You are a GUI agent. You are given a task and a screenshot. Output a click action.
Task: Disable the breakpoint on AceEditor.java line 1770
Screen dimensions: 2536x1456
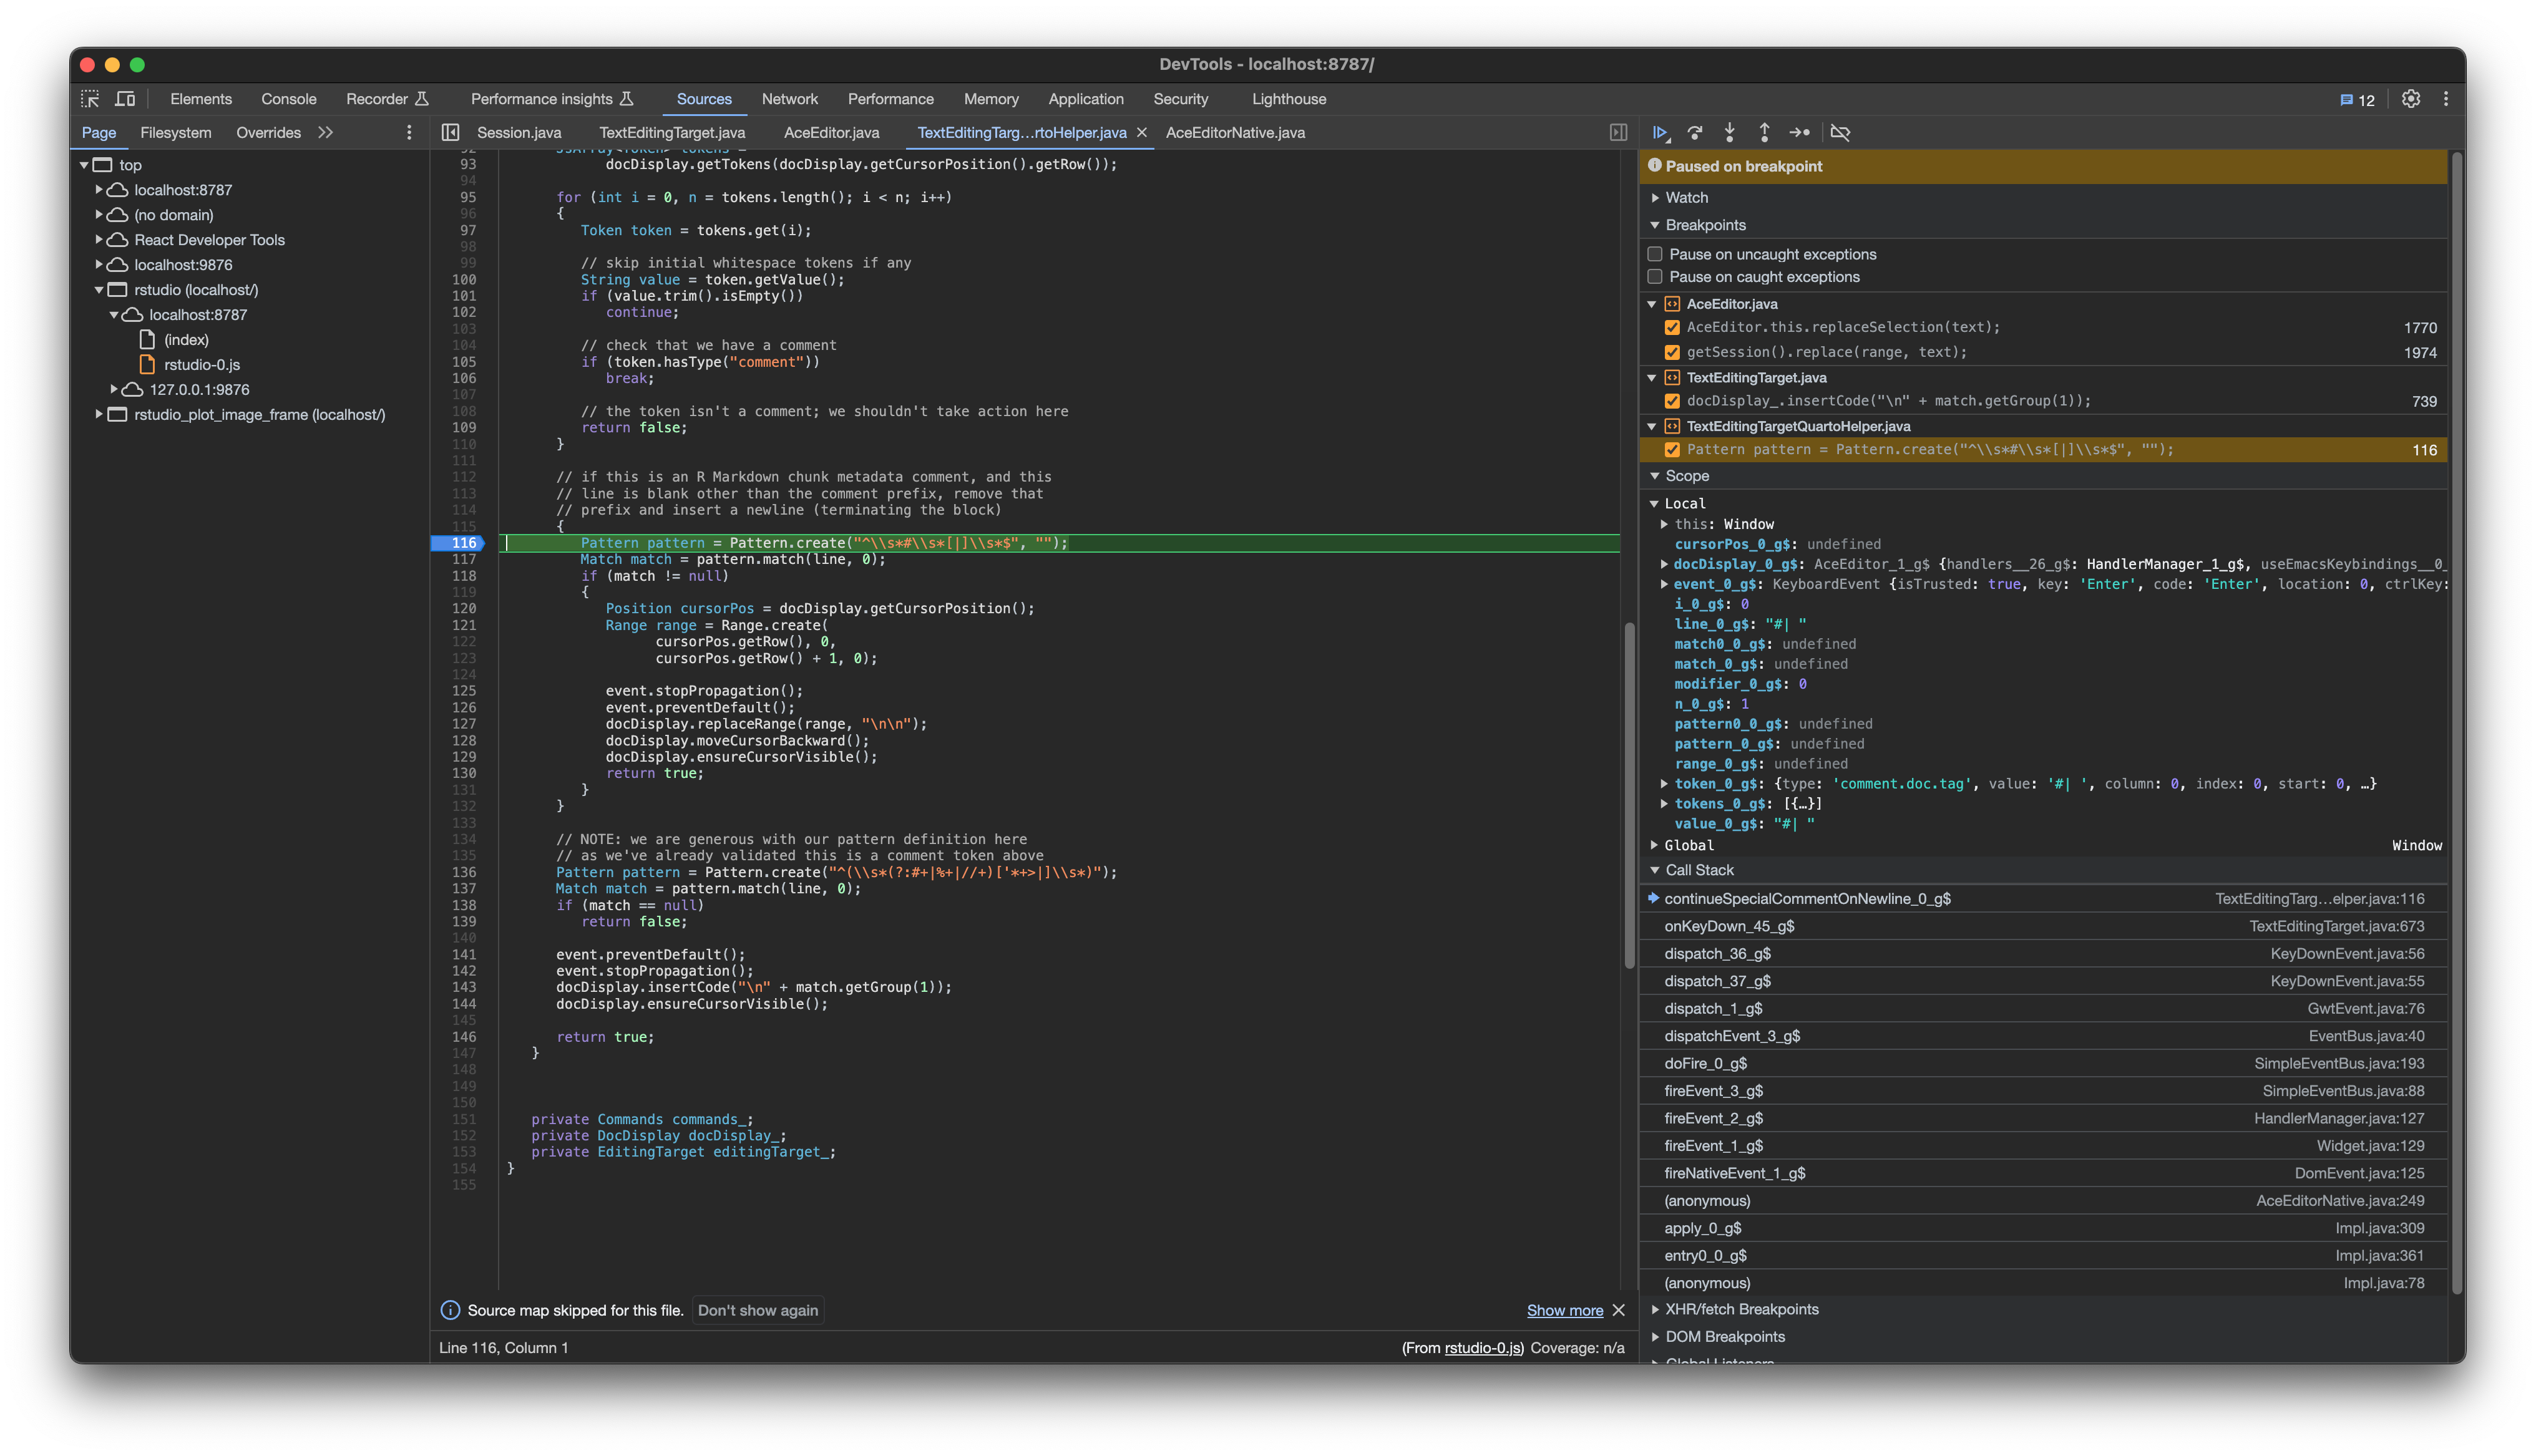(x=1672, y=327)
